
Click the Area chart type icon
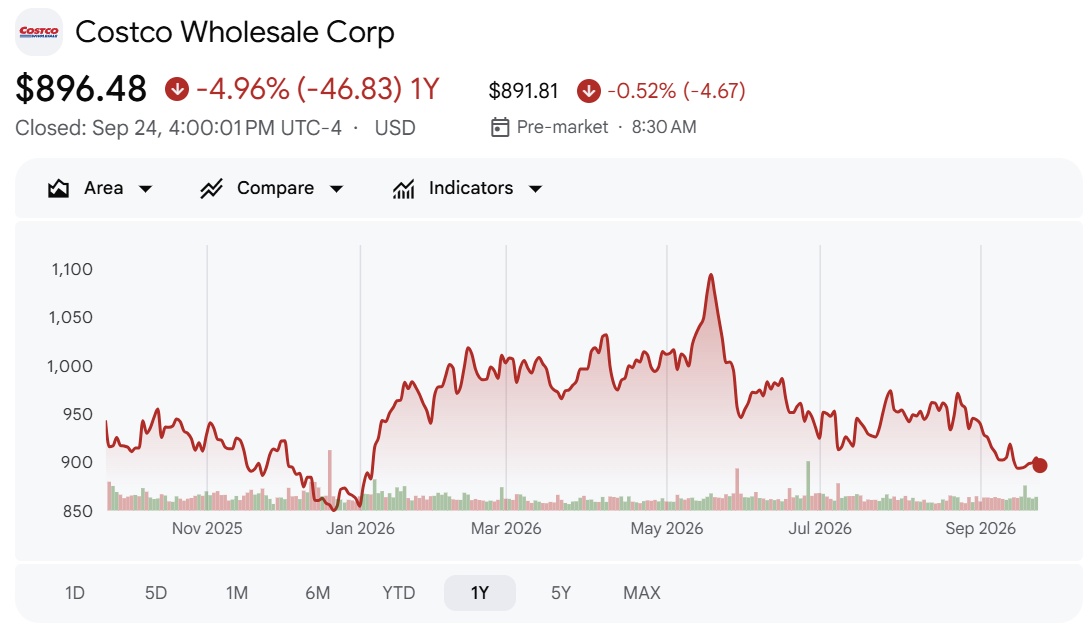point(58,188)
